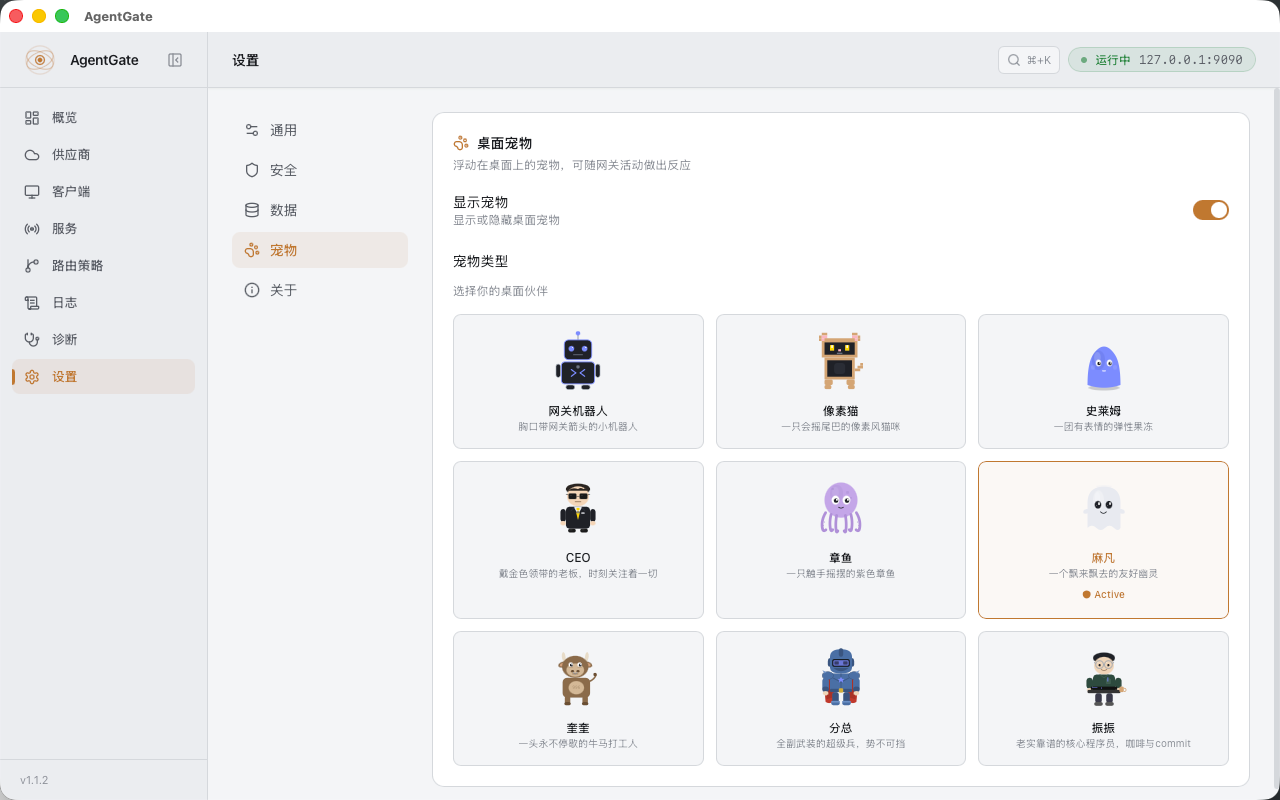Screen dimensions: 1280x800
Task: Click the 数据 database icon
Action: point(252,210)
